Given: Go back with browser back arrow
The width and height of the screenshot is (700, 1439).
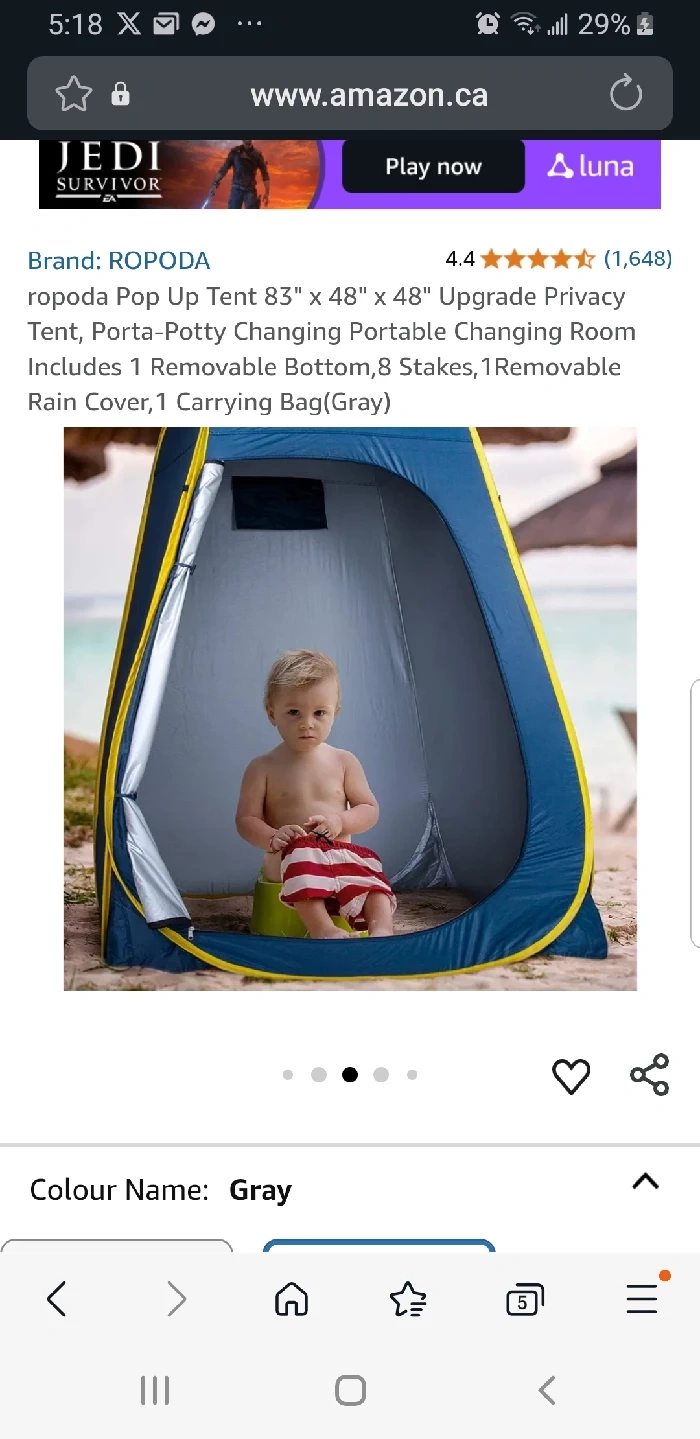Looking at the screenshot, I should [x=57, y=1299].
